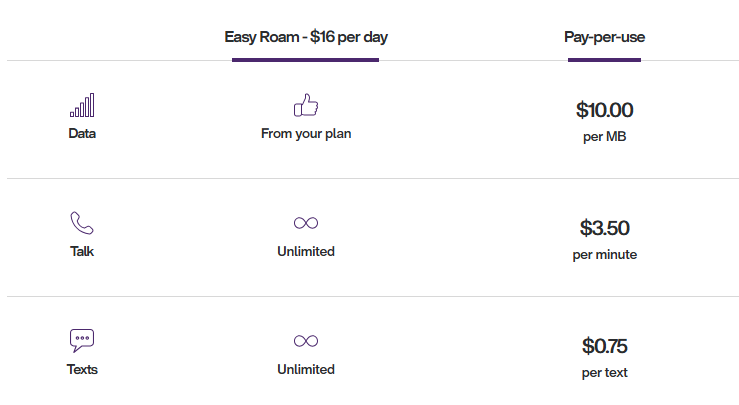
Task: Click Unlimited text in Texts row
Action: [x=305, y=369]
